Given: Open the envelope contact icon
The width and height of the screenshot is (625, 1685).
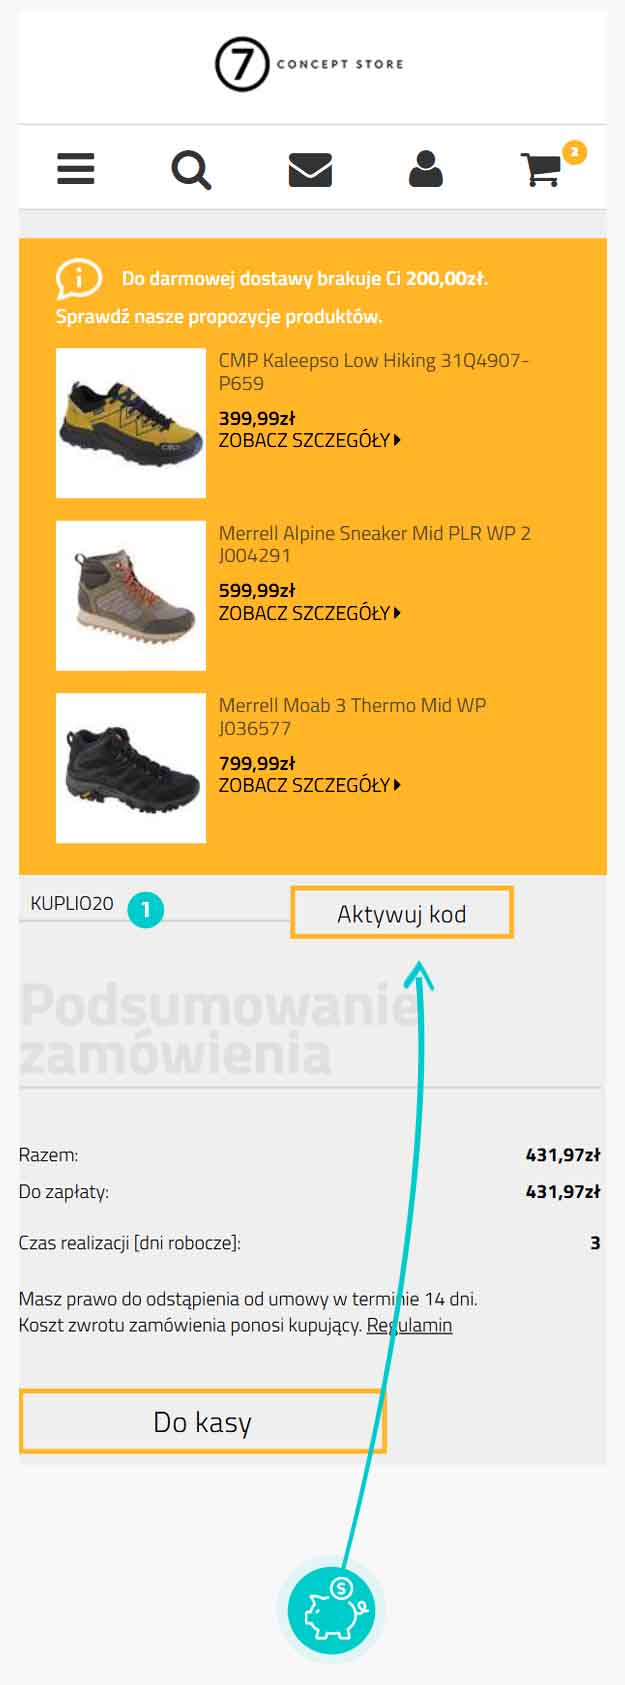Looking at the screenshot, I should coord(310,170).
